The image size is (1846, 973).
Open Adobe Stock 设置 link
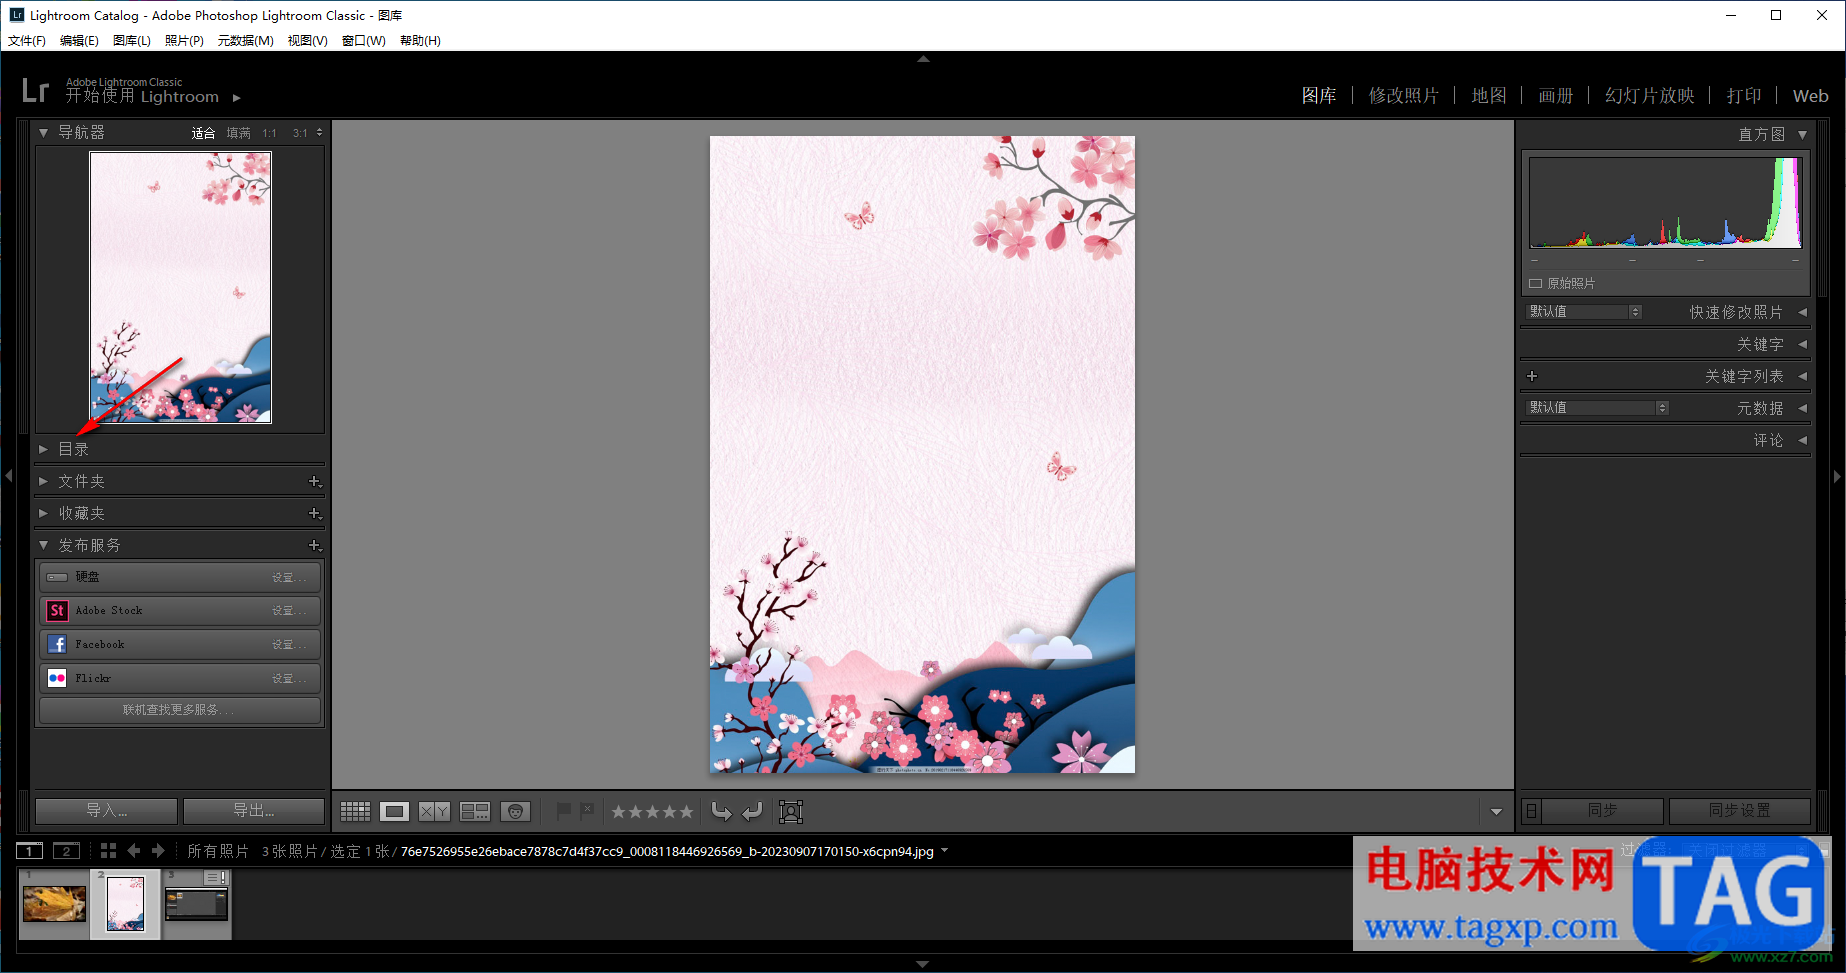coord(289,611)
